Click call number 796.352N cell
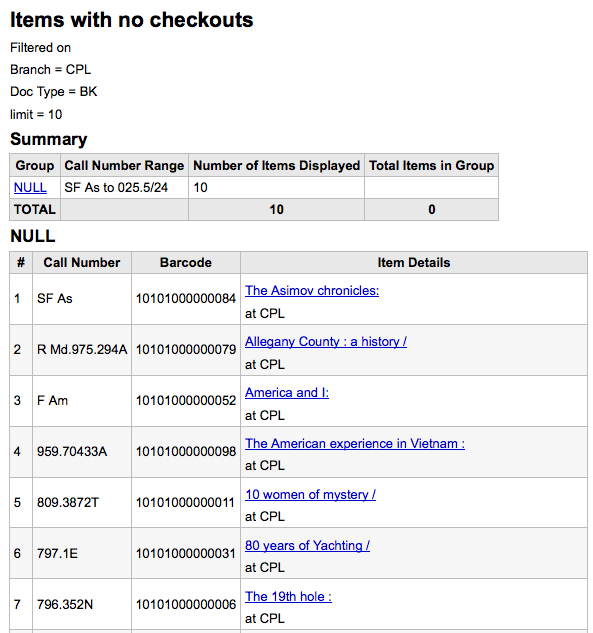The width and height of the screenshot is (593, 633). (x=82, y=604)
